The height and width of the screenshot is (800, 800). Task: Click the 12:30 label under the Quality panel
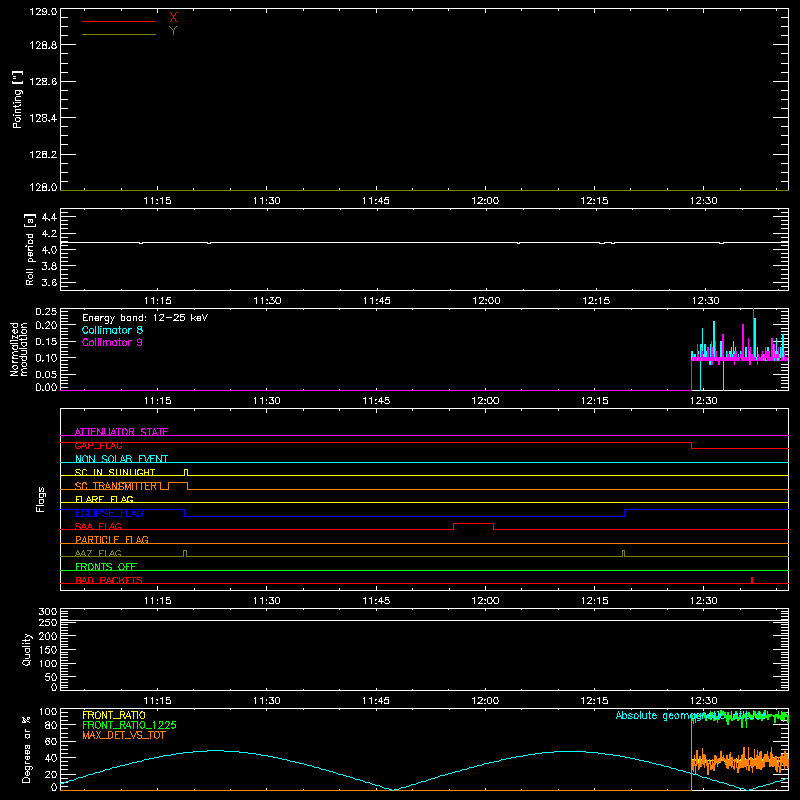point(704,701)
